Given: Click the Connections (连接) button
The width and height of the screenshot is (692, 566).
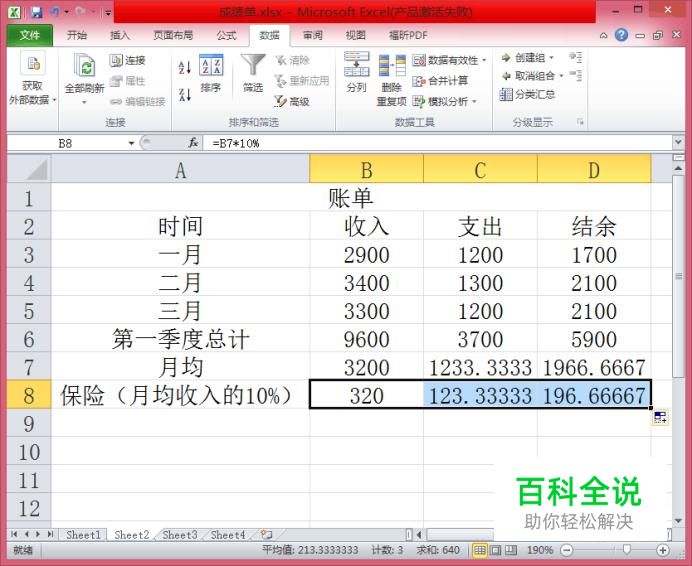Looking at the screenshot, I should click(x=127, y=60).
